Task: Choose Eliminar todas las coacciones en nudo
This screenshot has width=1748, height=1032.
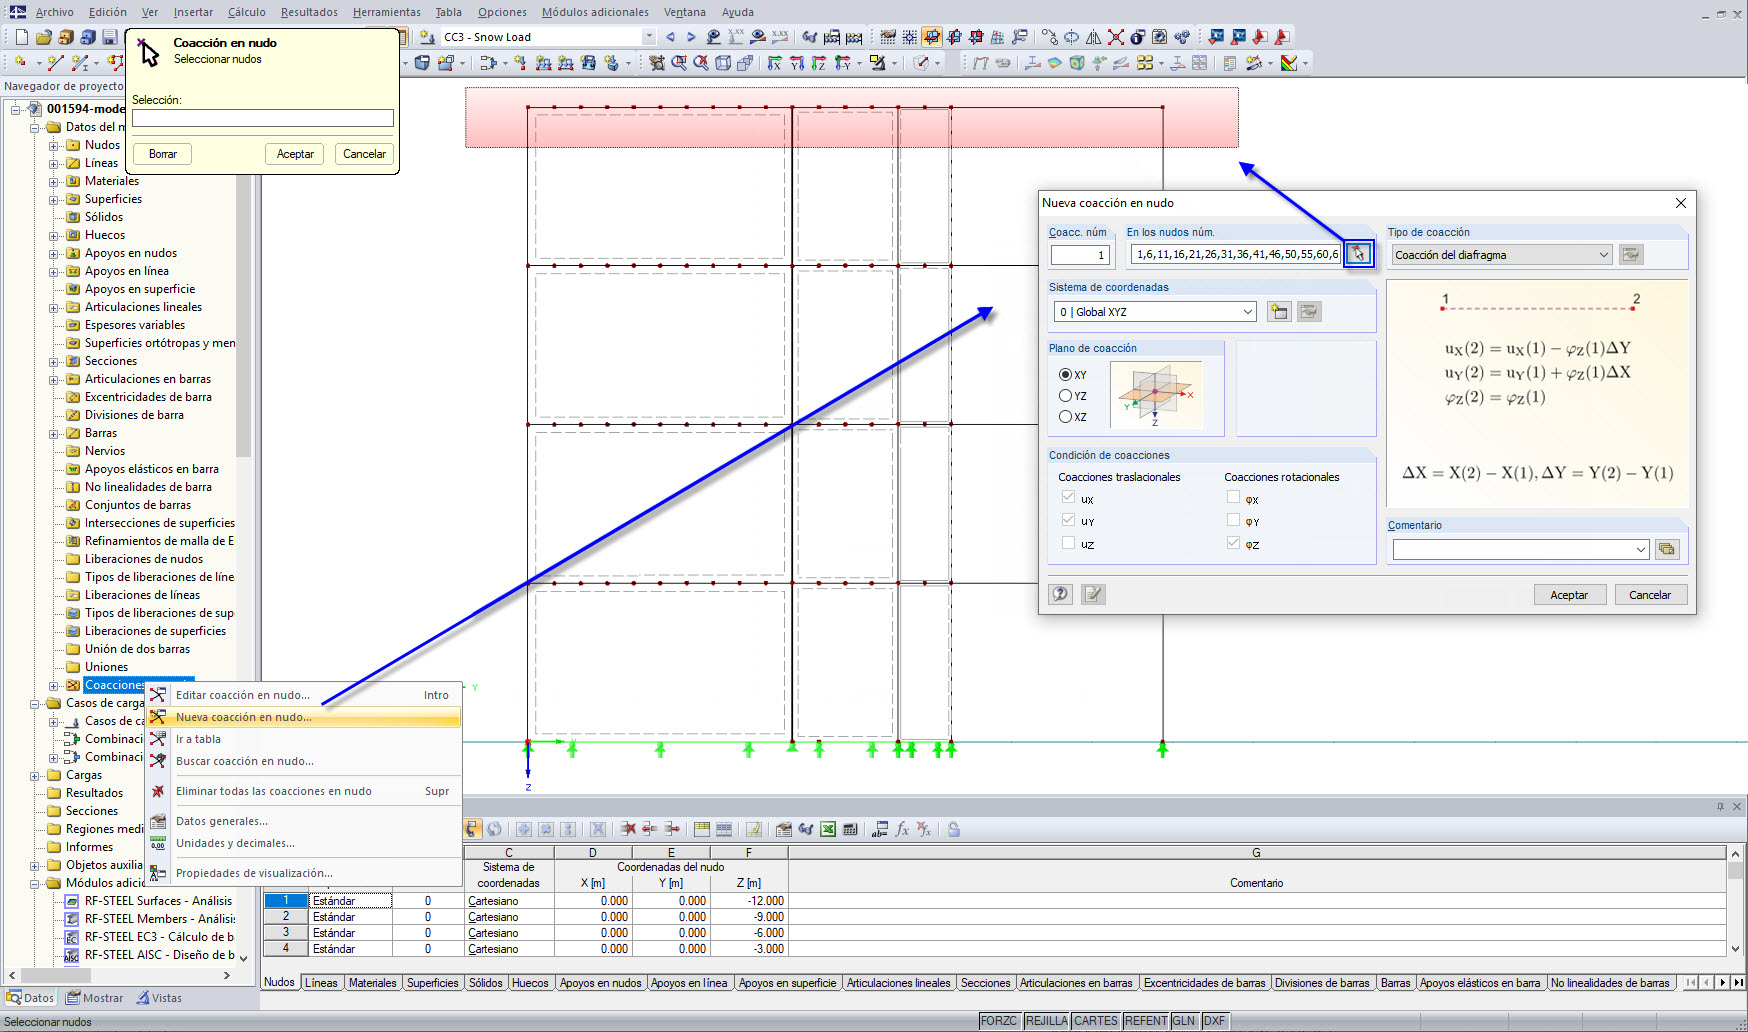Action: tap(304, 791)
